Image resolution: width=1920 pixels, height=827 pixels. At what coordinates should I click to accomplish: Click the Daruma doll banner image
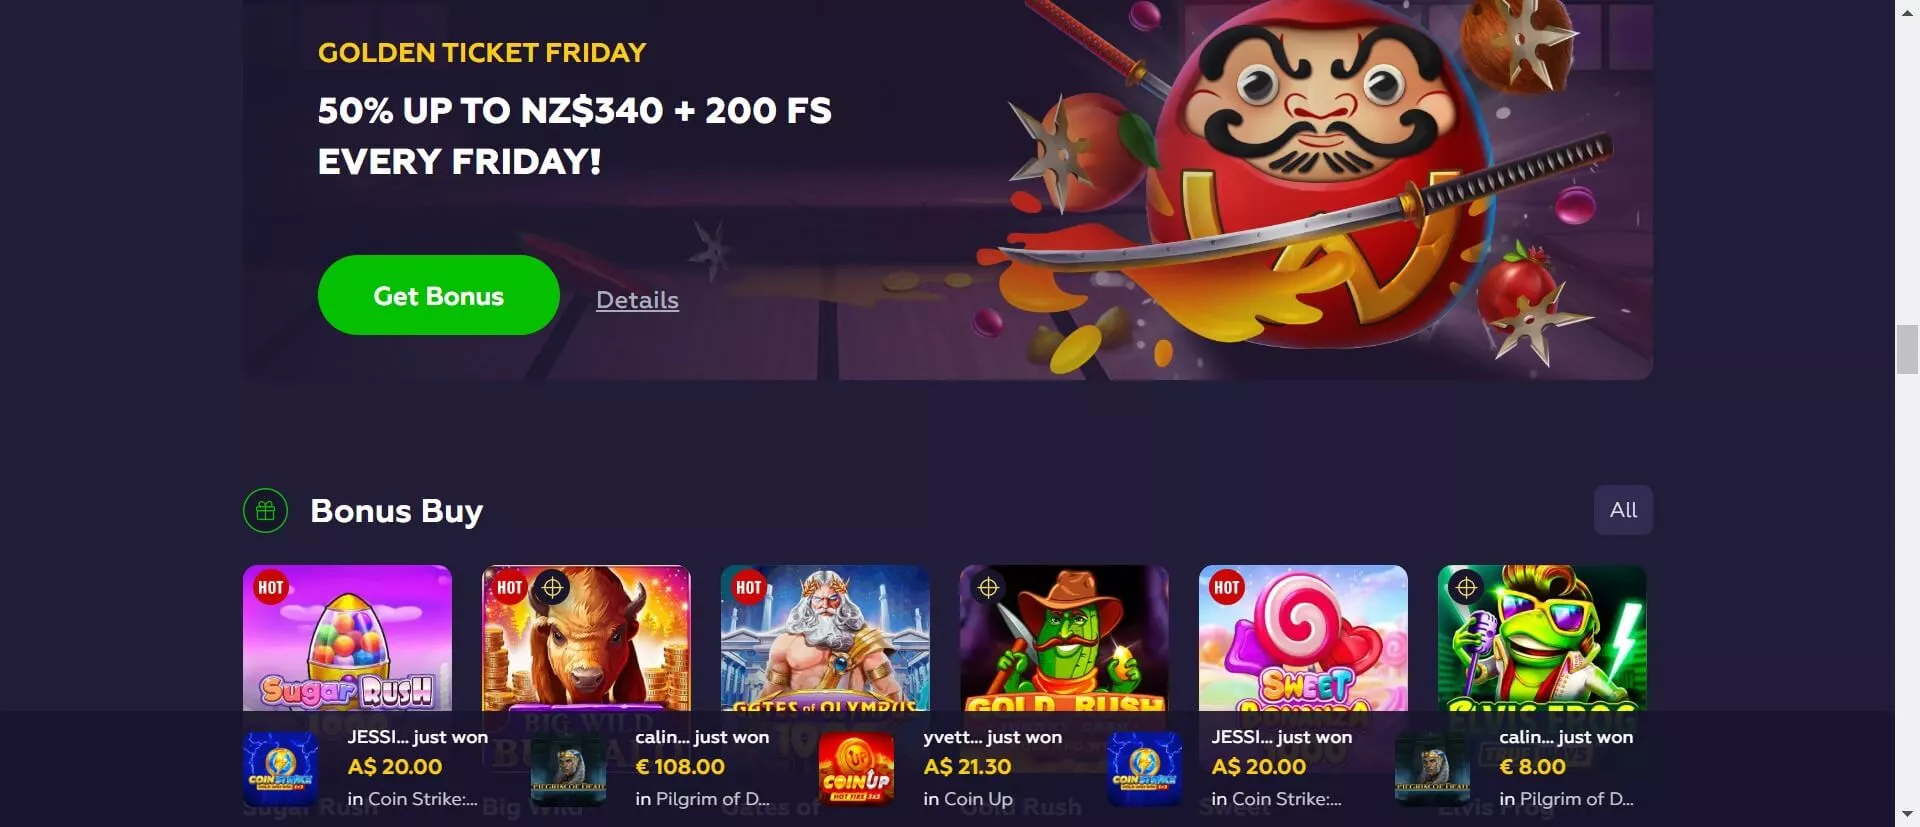pyautogui.click(x=1310, y=180)
